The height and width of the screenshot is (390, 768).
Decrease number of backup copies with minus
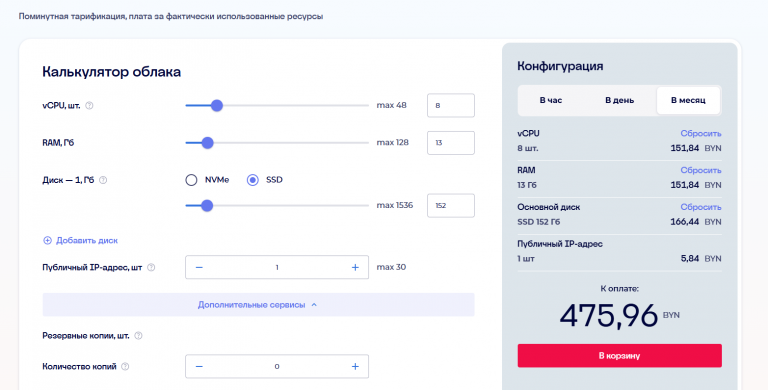pos(199,366)
